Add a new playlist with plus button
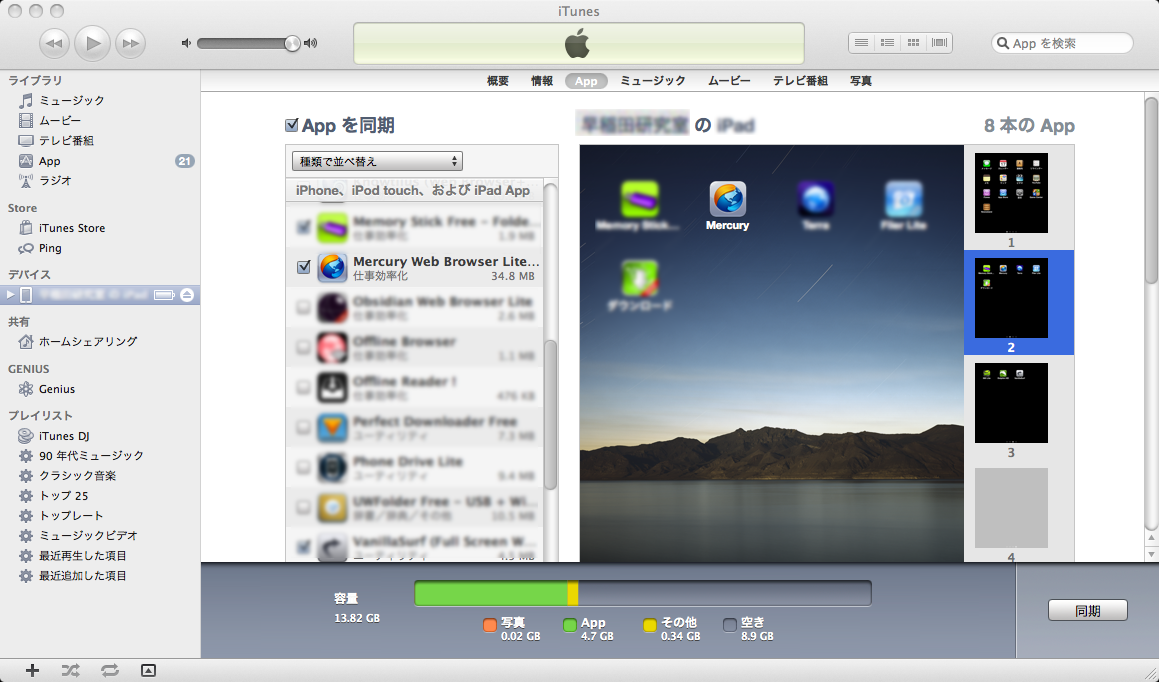Image resolution: width=1159 pixels, height=682 pixels. click(x=32, y=670)
